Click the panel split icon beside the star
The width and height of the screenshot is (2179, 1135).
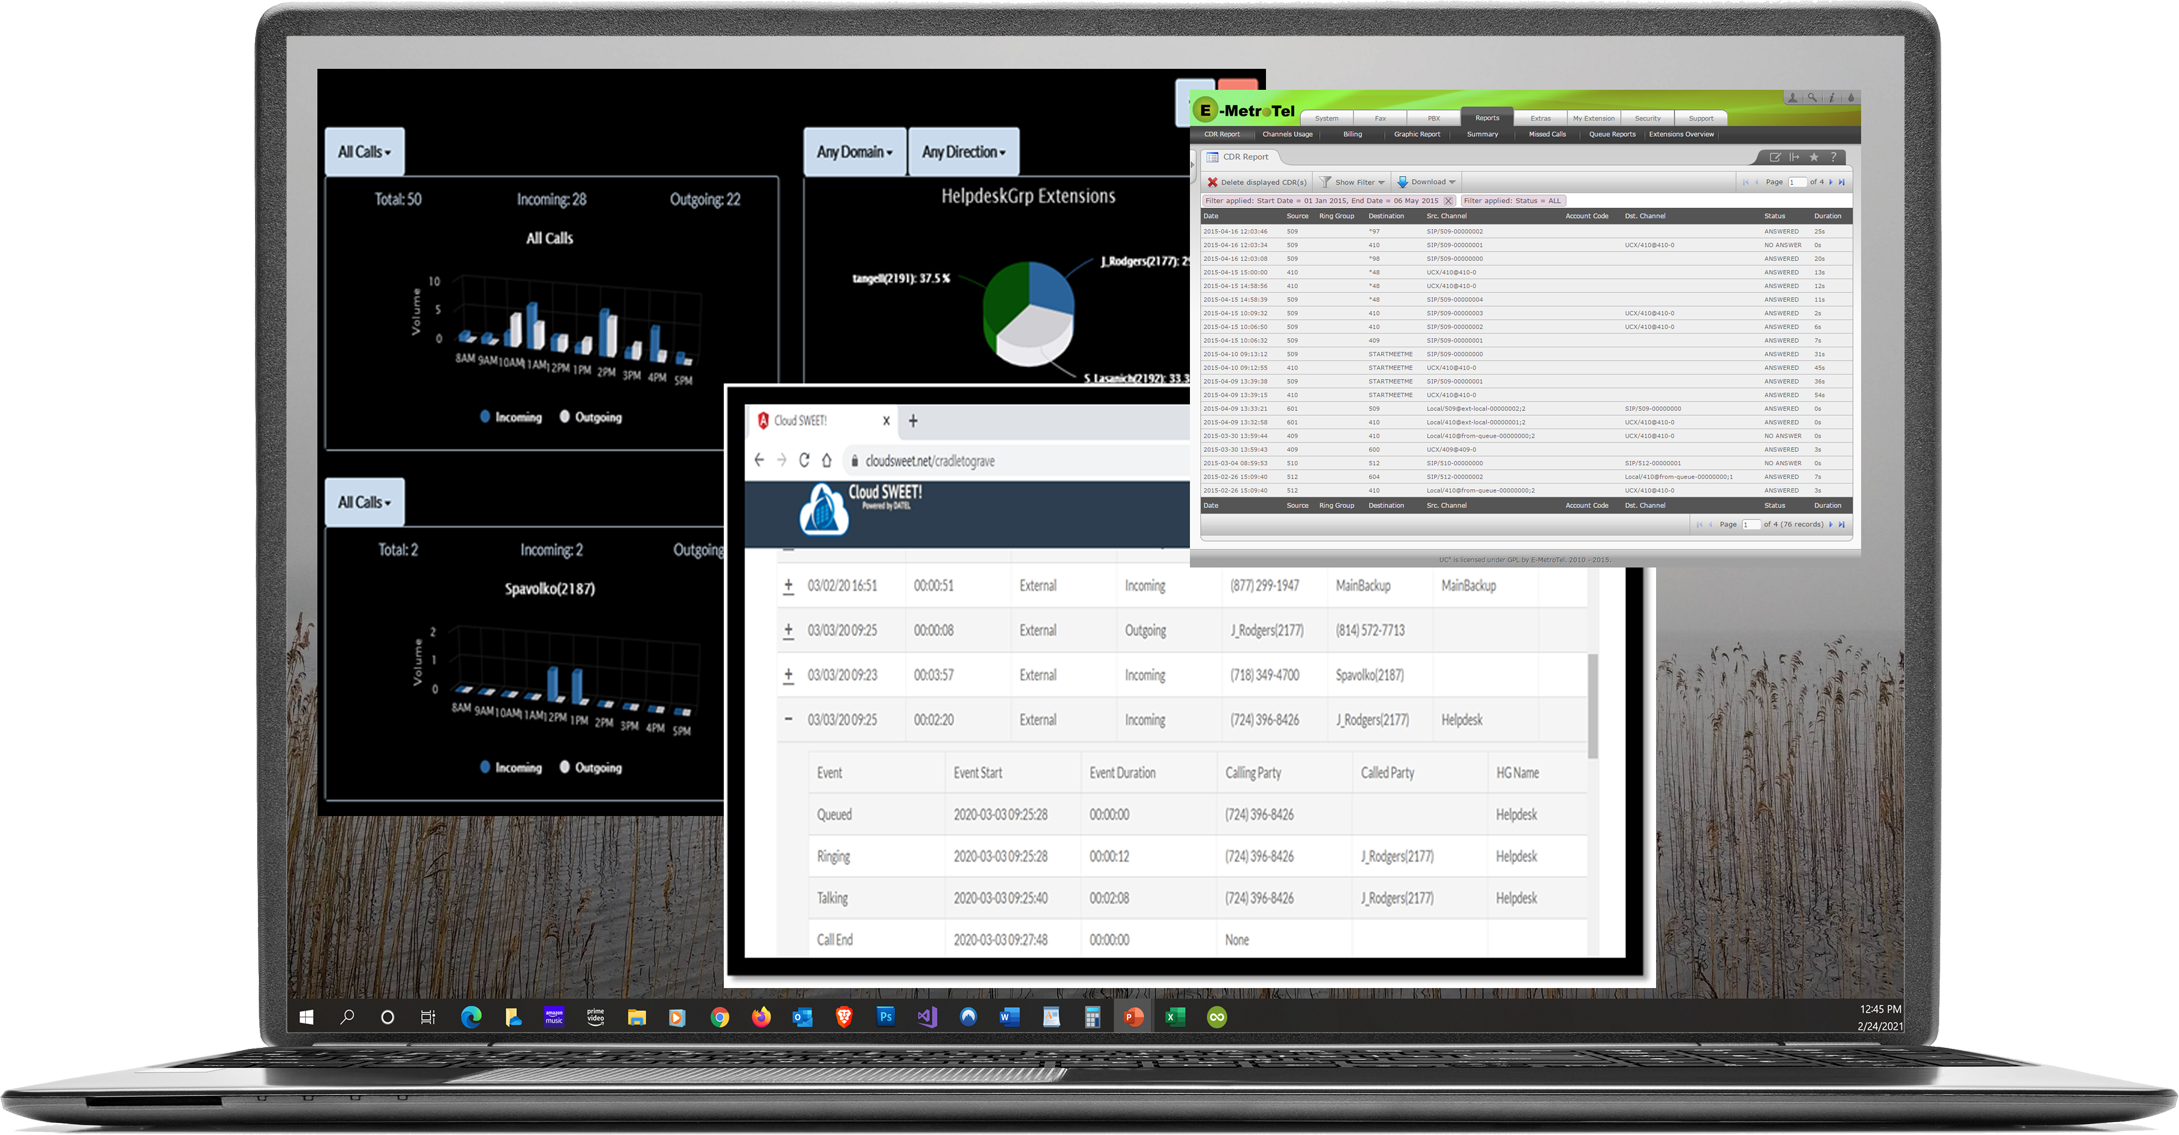pos(1795,157)
